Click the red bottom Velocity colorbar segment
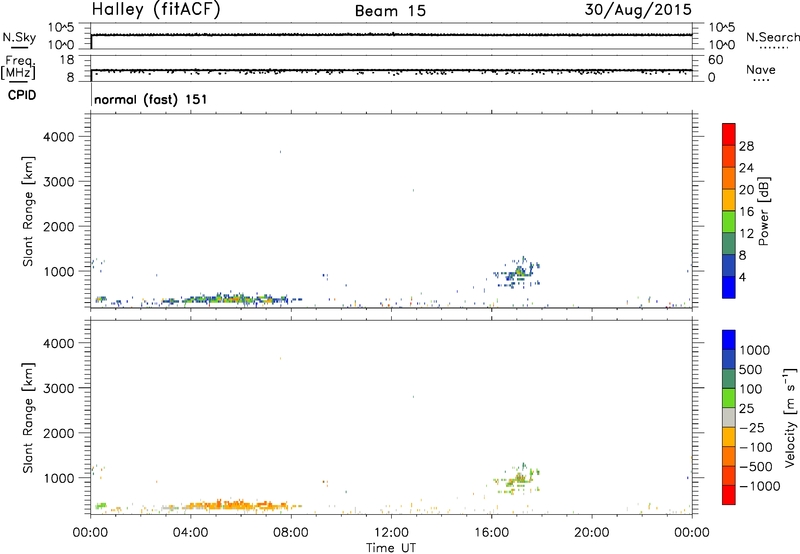The image size is (800, 554). click(x=729, y=495)
